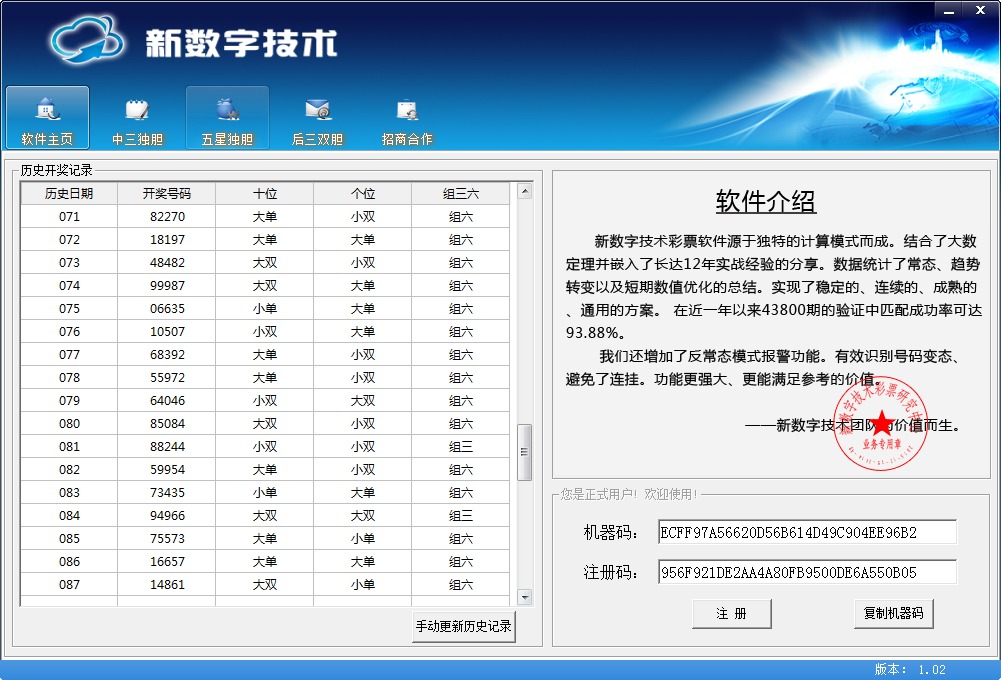Click the 历史日期 column header

click(x=69, y=193)
